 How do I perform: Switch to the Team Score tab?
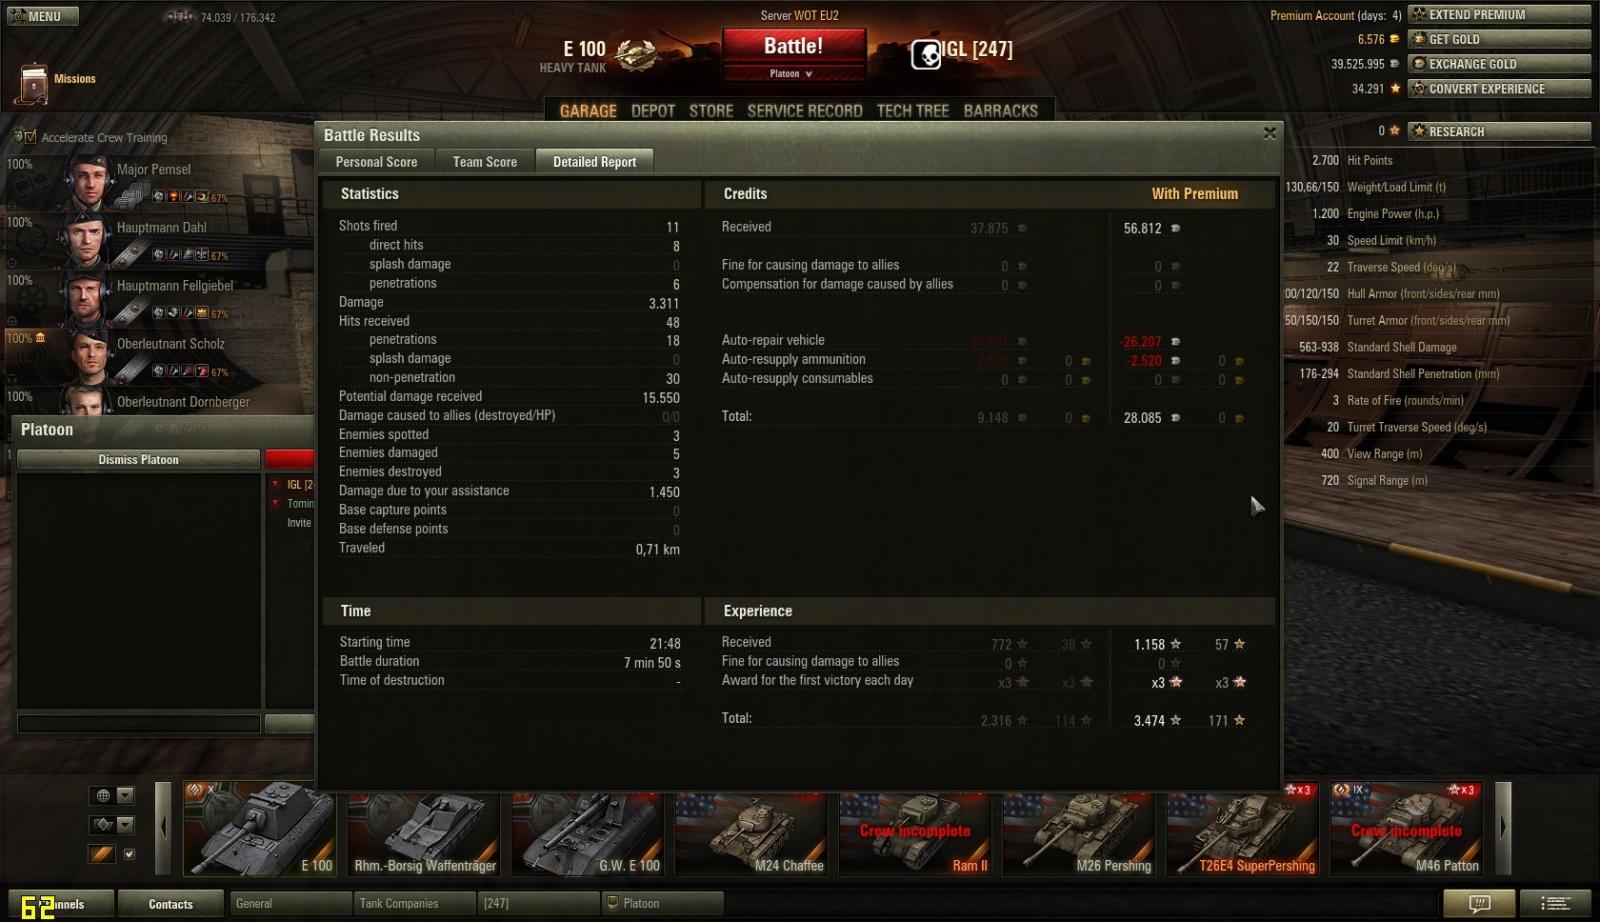484,162
